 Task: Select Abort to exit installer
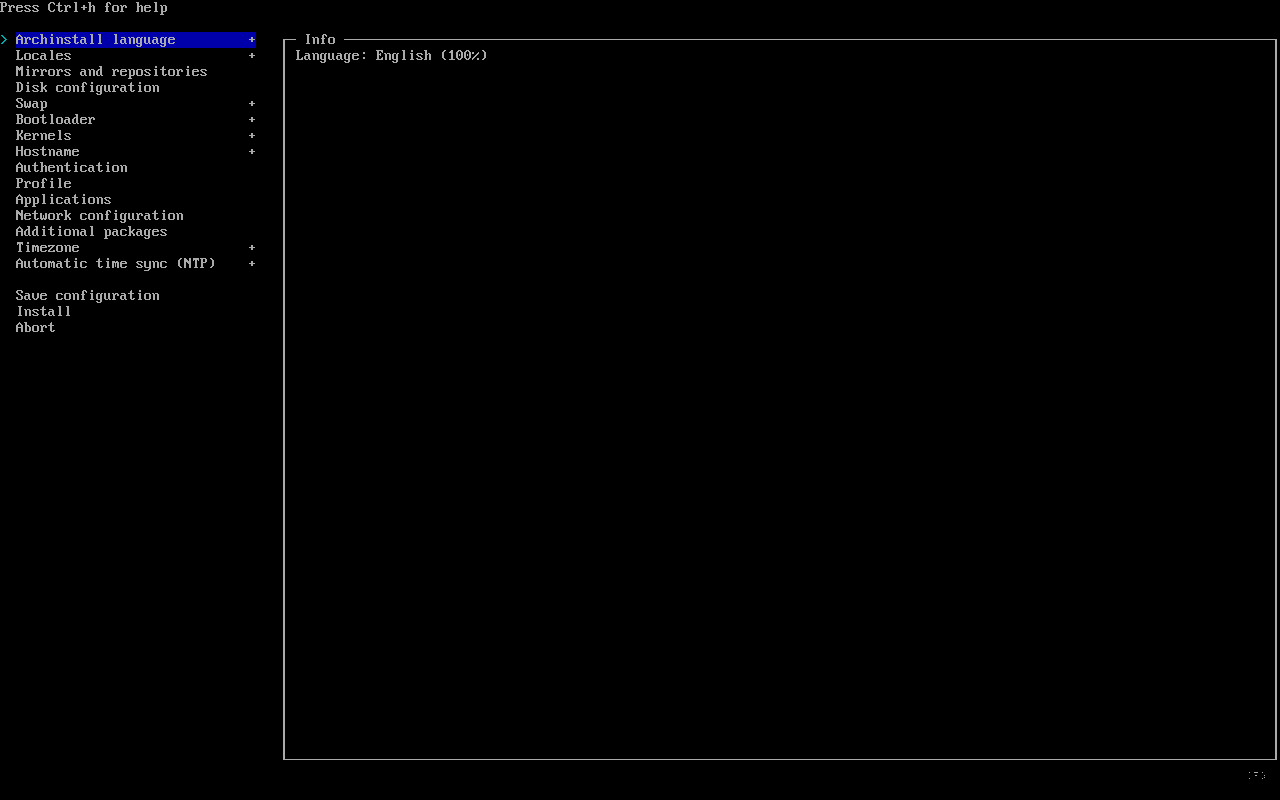click(x=35, y=327)
